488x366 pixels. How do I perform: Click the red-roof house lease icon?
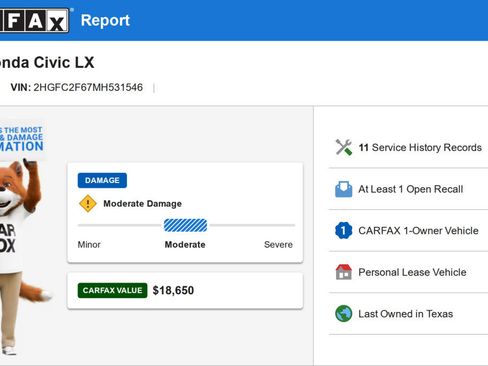343,272
